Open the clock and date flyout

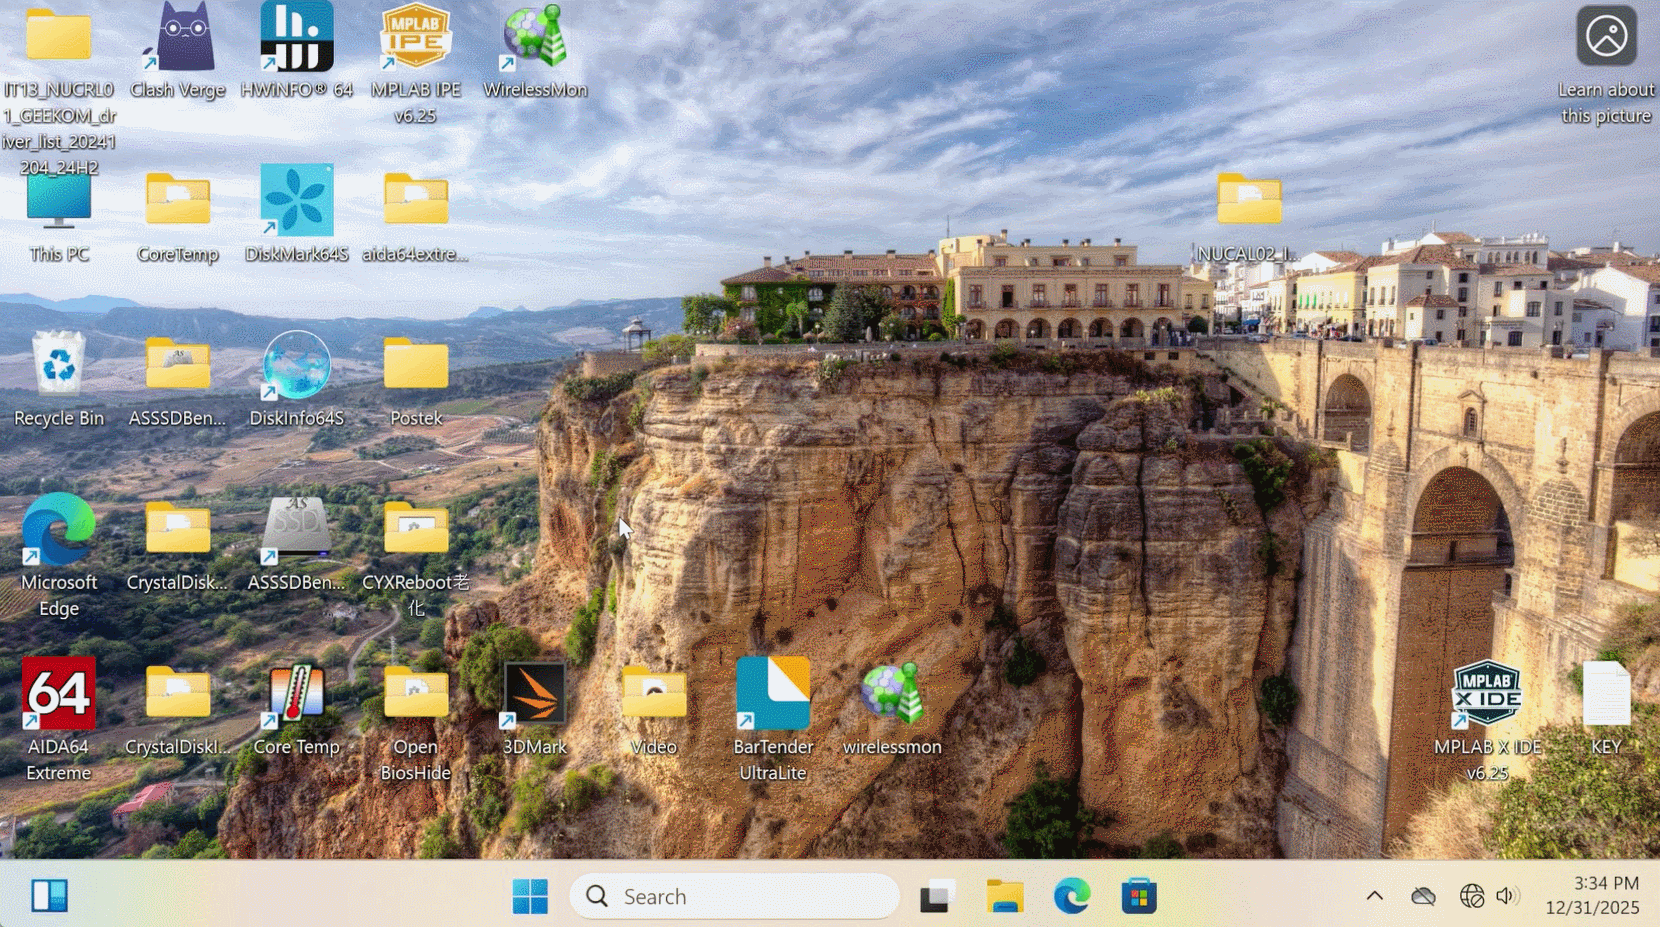tap(1592, 896)
